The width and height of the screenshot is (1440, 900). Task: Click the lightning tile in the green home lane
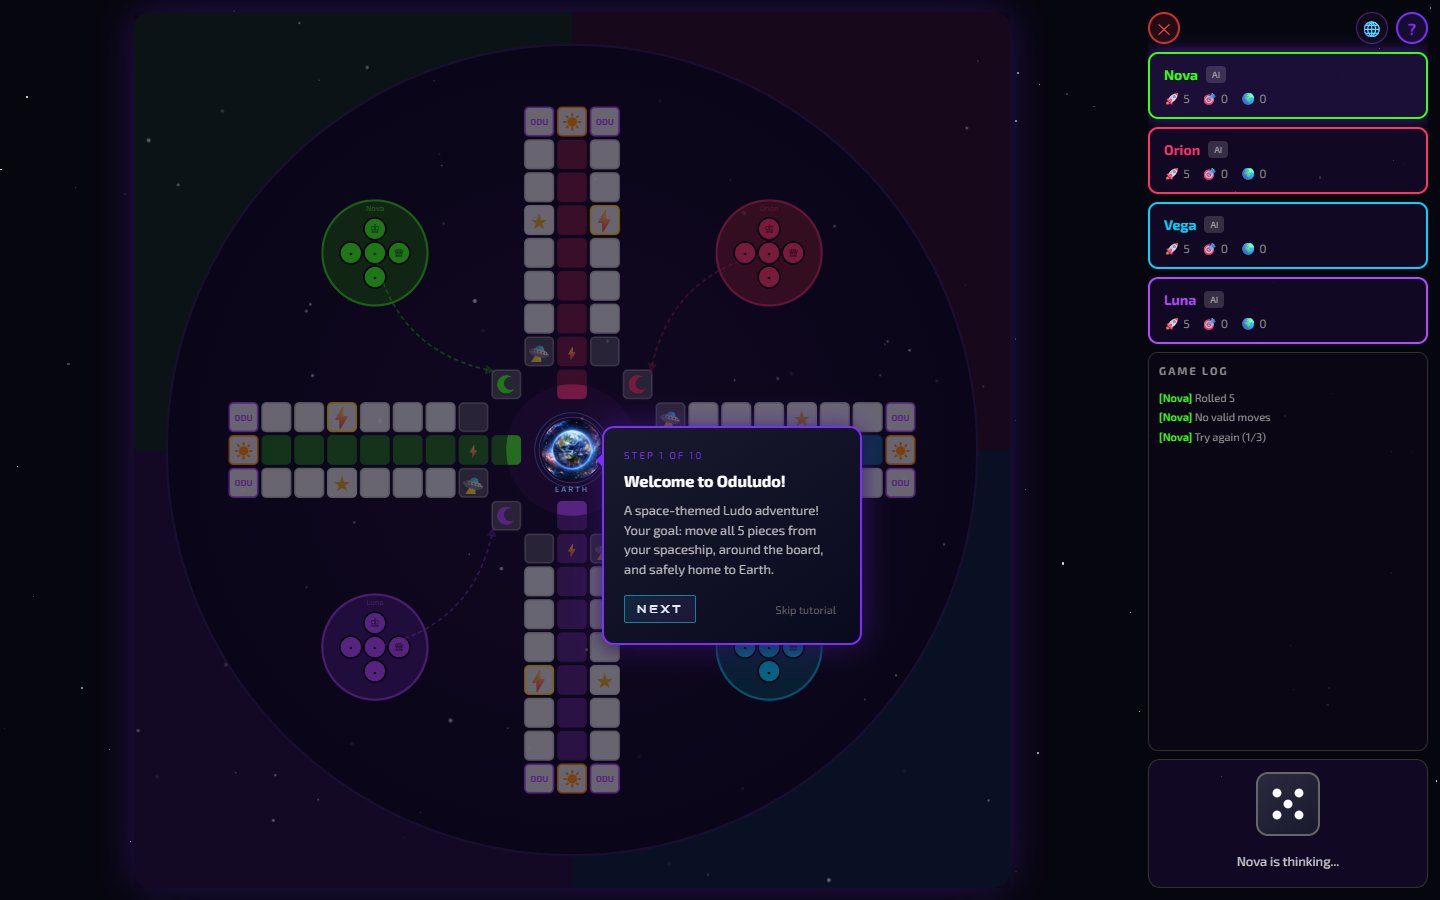coord(473,450)
